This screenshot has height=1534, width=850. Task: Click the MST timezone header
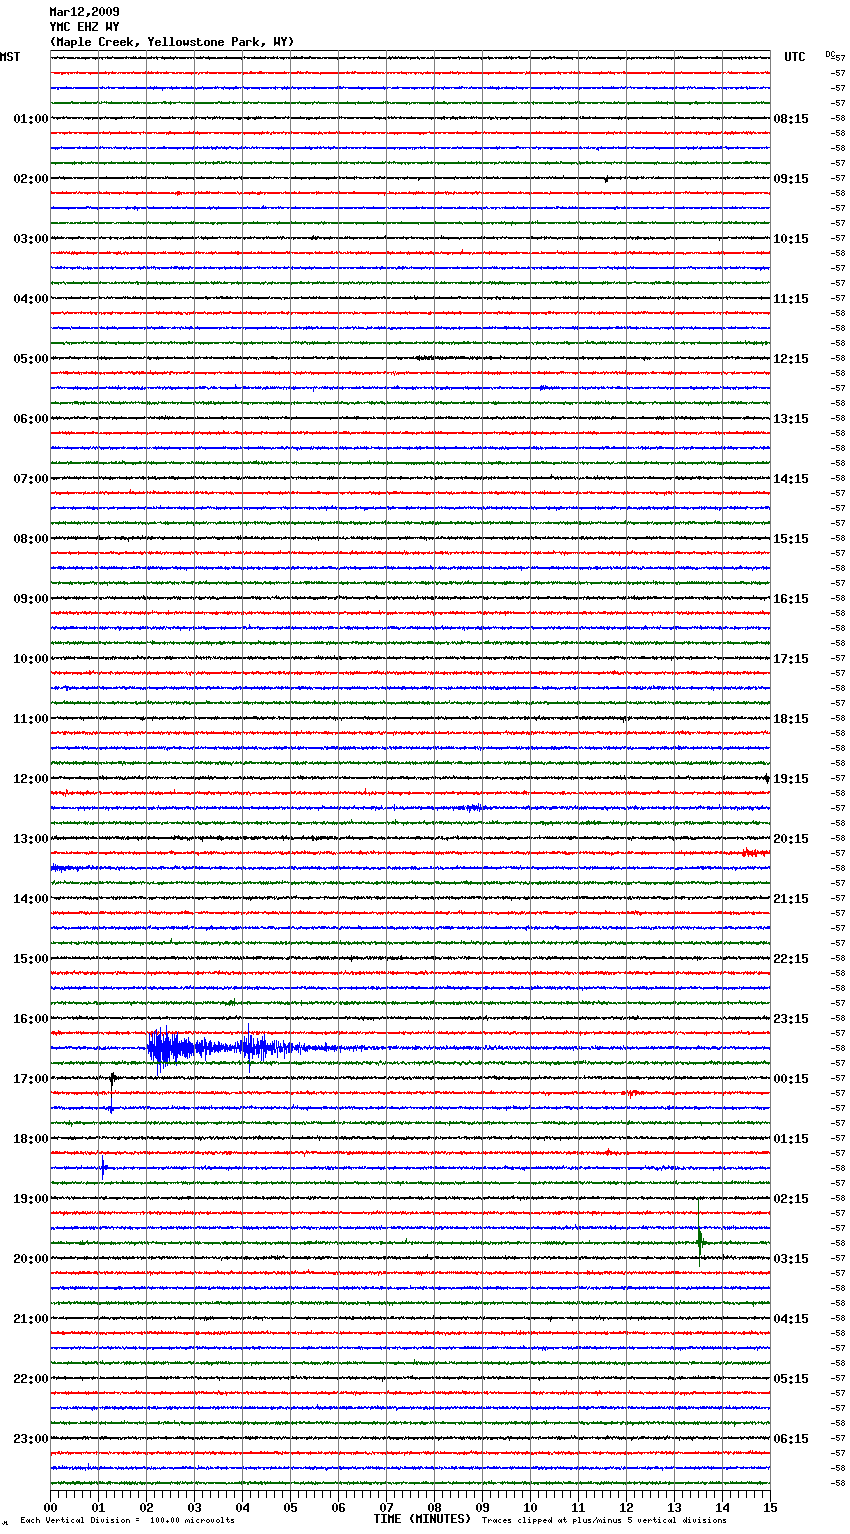point(10,57)
